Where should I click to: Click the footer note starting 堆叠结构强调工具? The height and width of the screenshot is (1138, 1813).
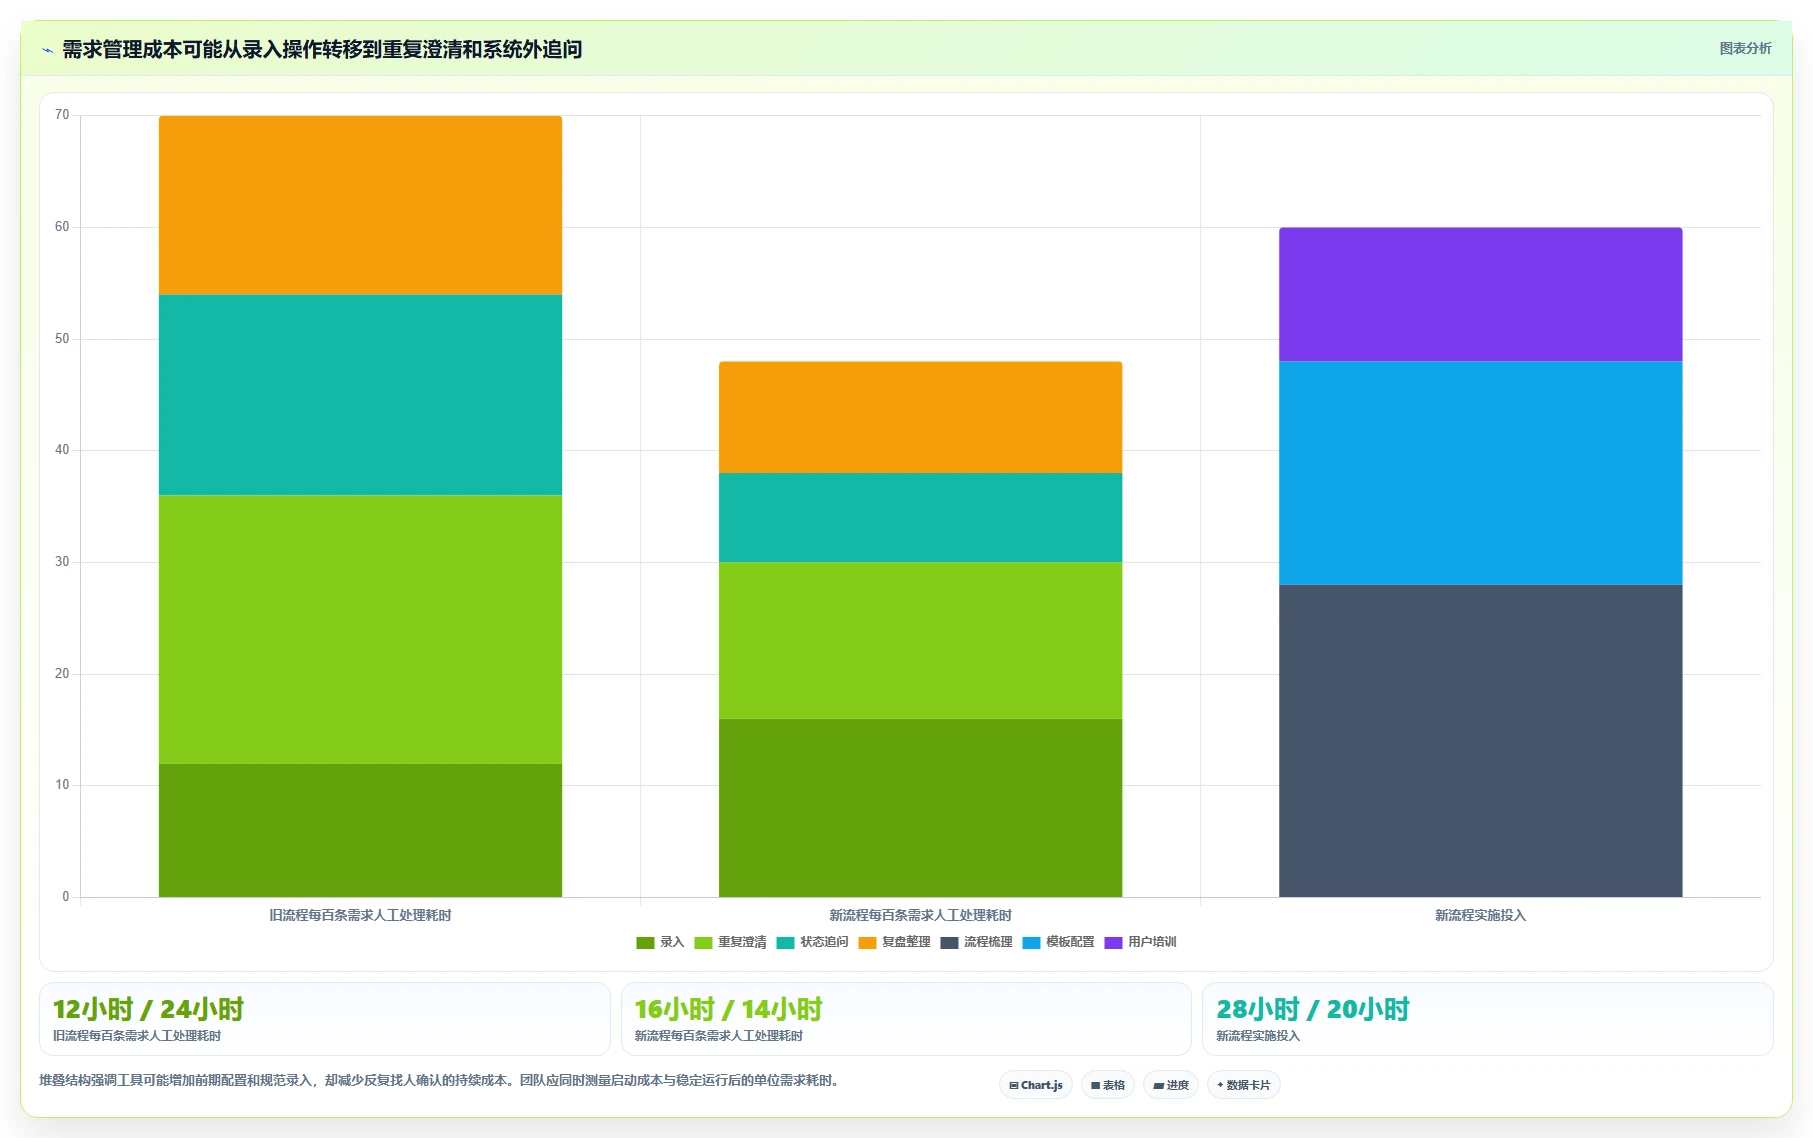pyautogui.click(x=441, y=1080)
